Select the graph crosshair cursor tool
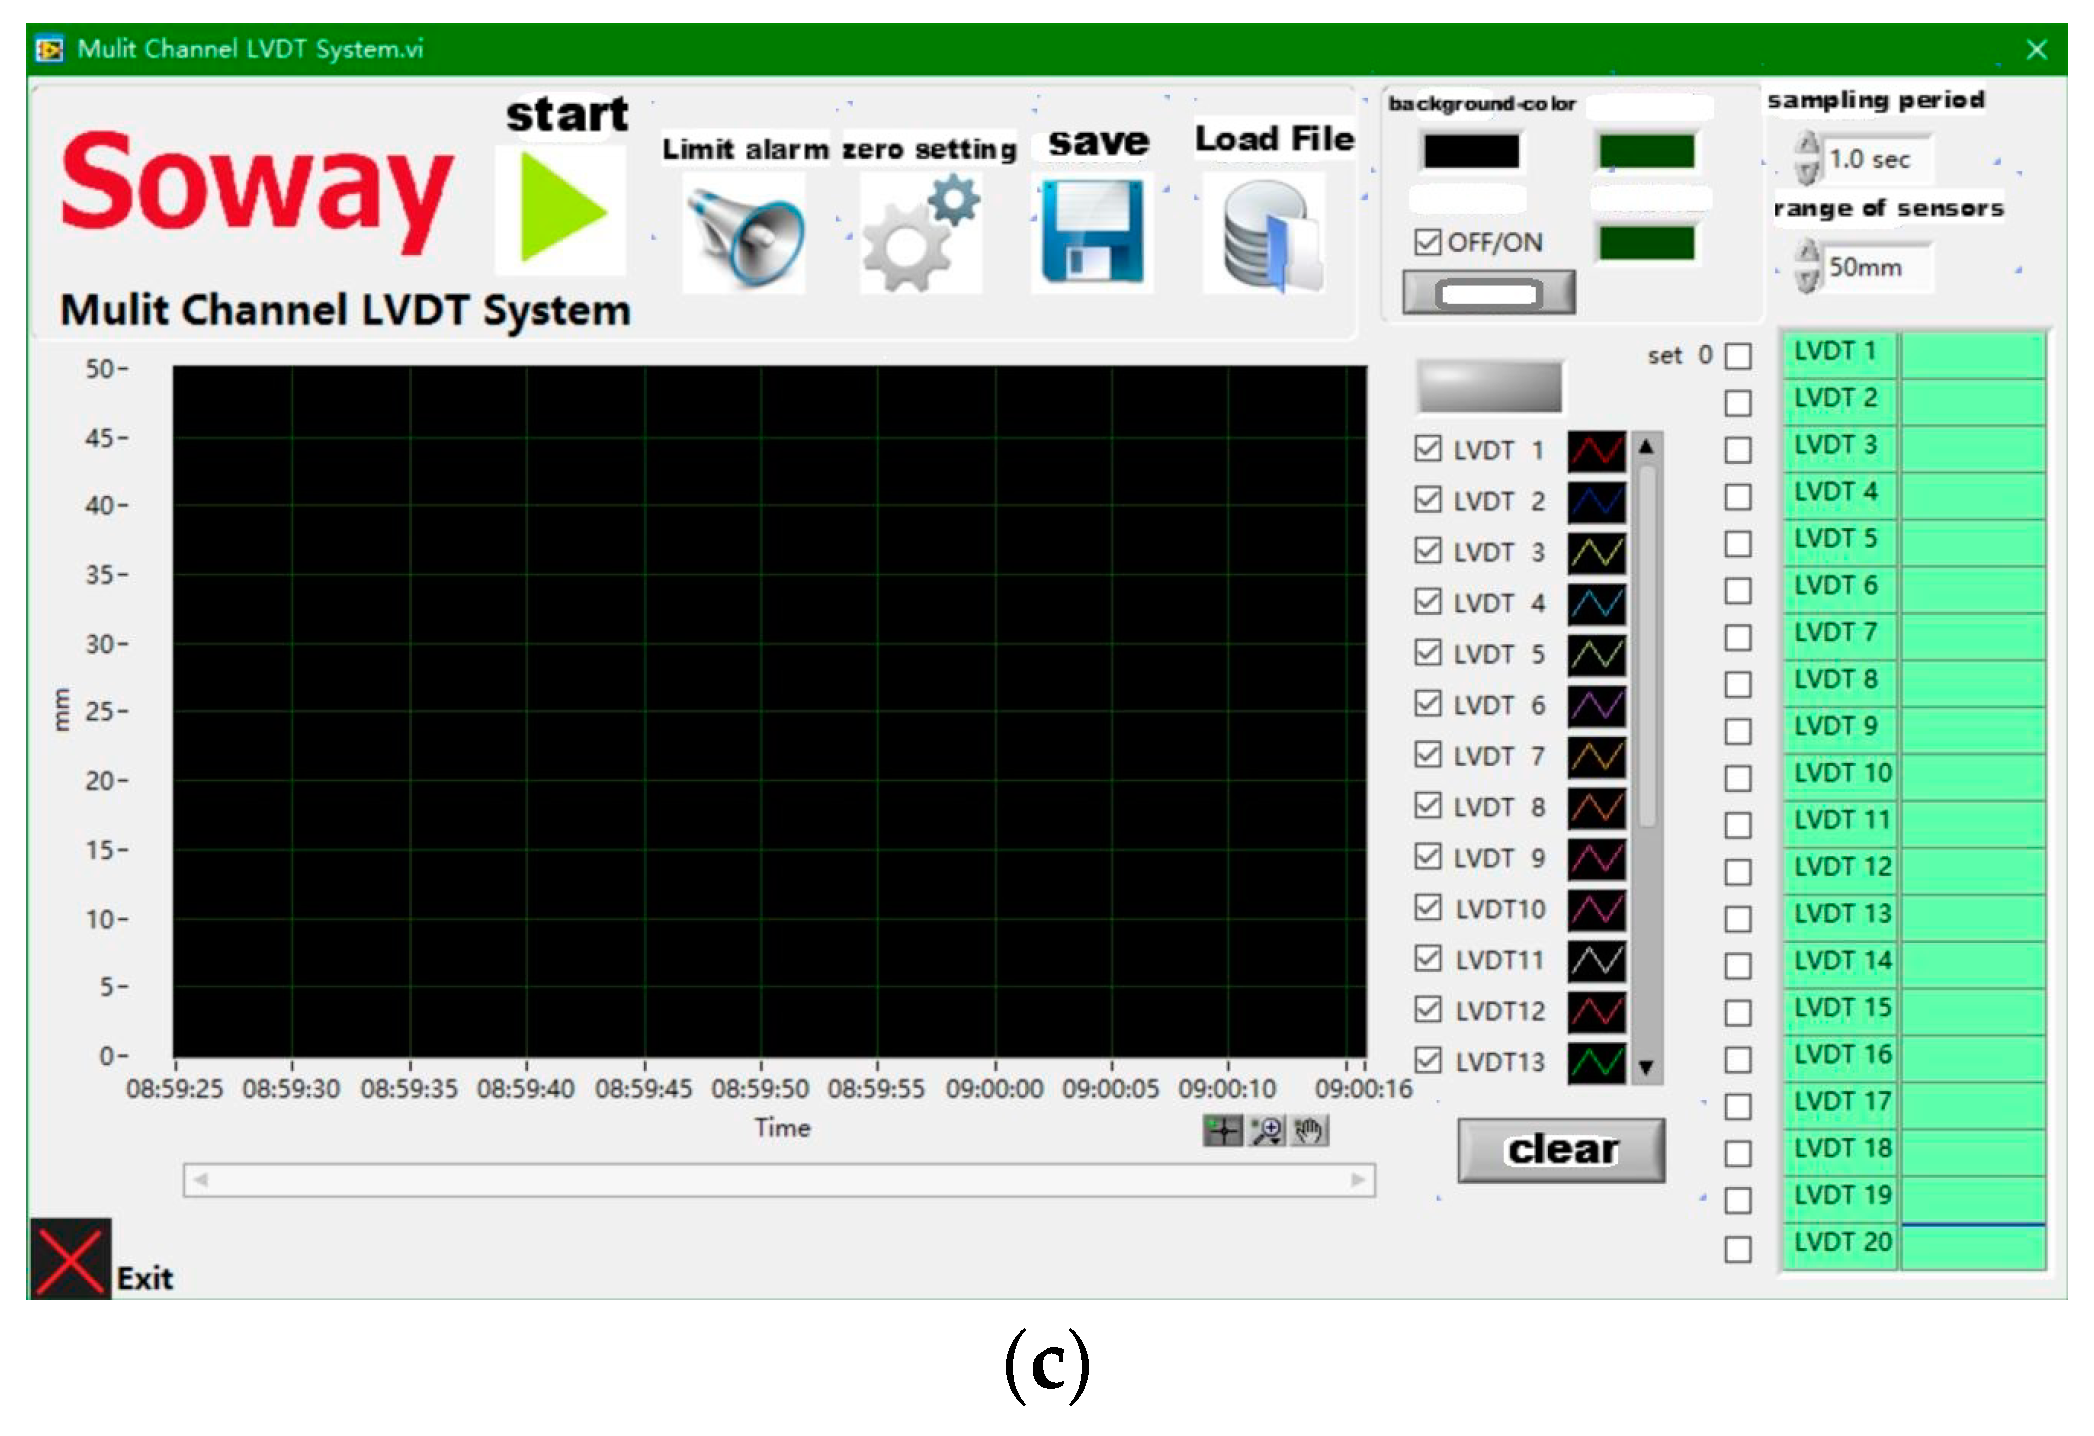The width and height of the screenshot is (2094, 1436). click(x=1222, y=1131)
